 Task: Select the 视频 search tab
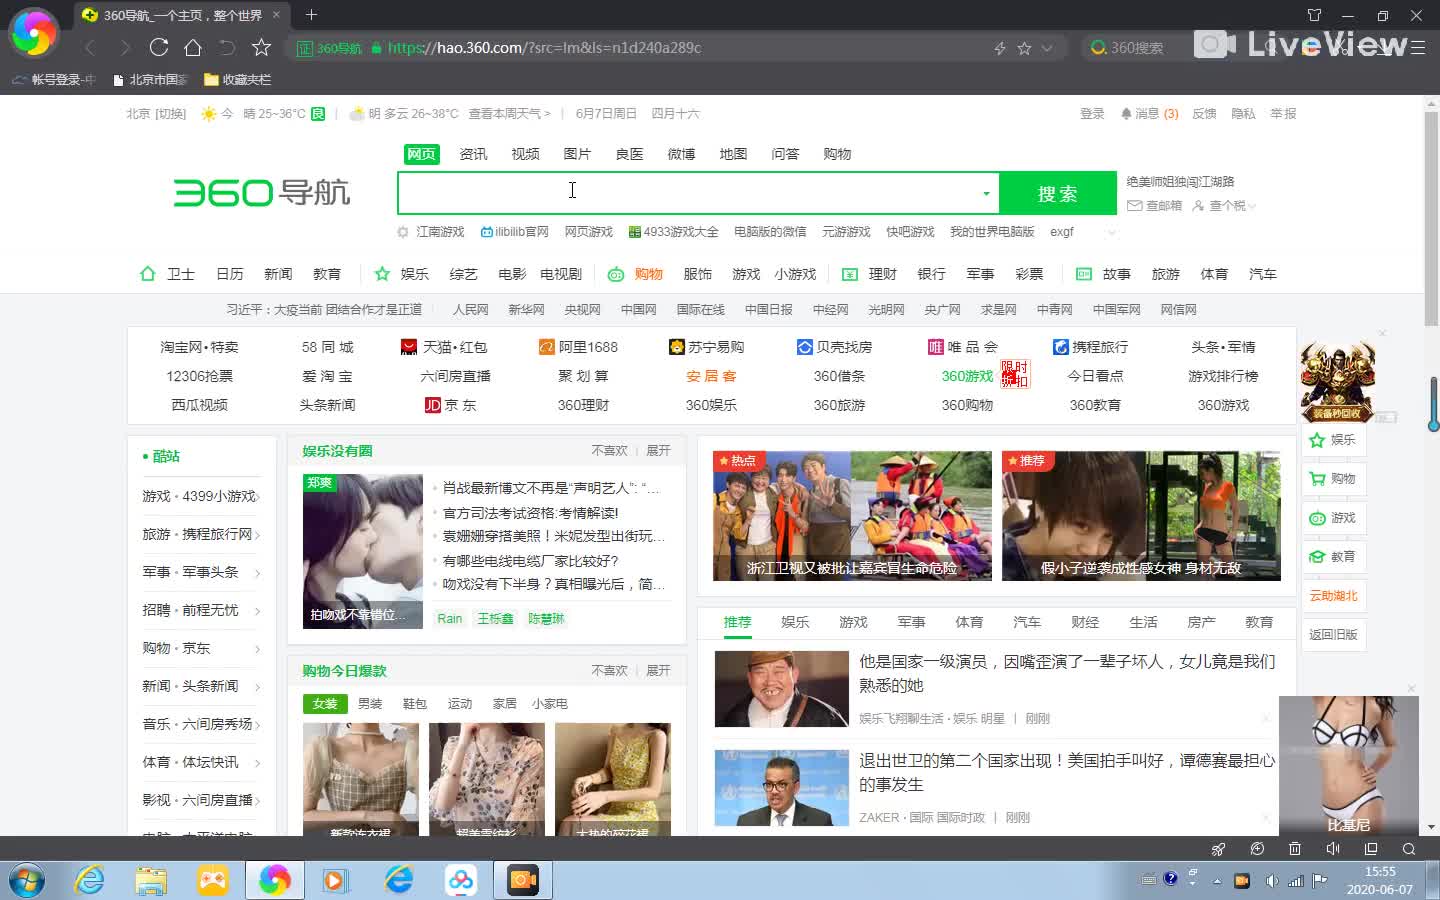tap(525, 154)
